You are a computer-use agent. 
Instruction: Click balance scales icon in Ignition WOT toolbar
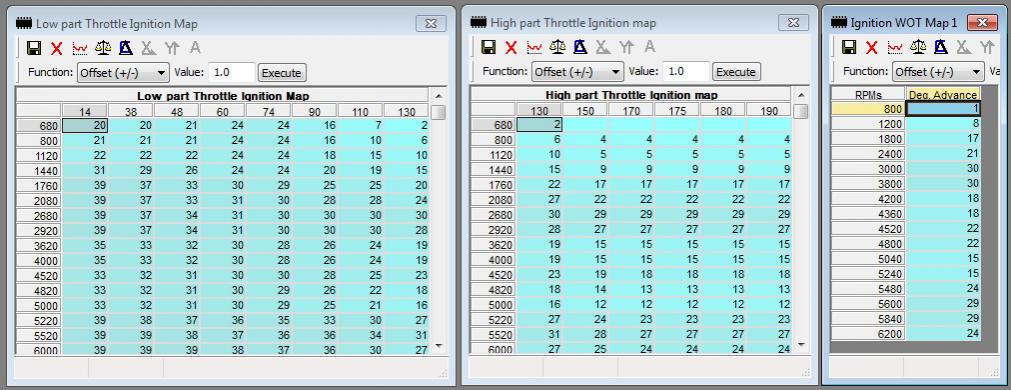coord(918,47)
